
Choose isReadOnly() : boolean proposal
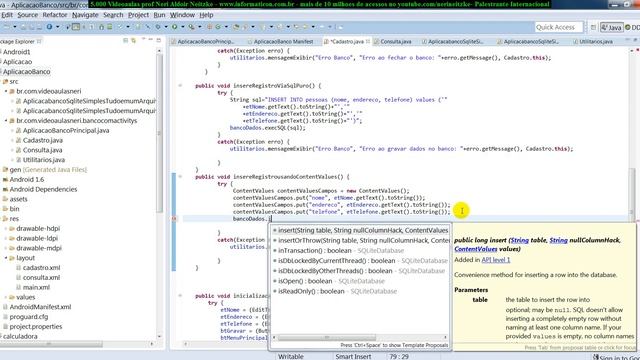pyautogui.click(x=360, y=291)
